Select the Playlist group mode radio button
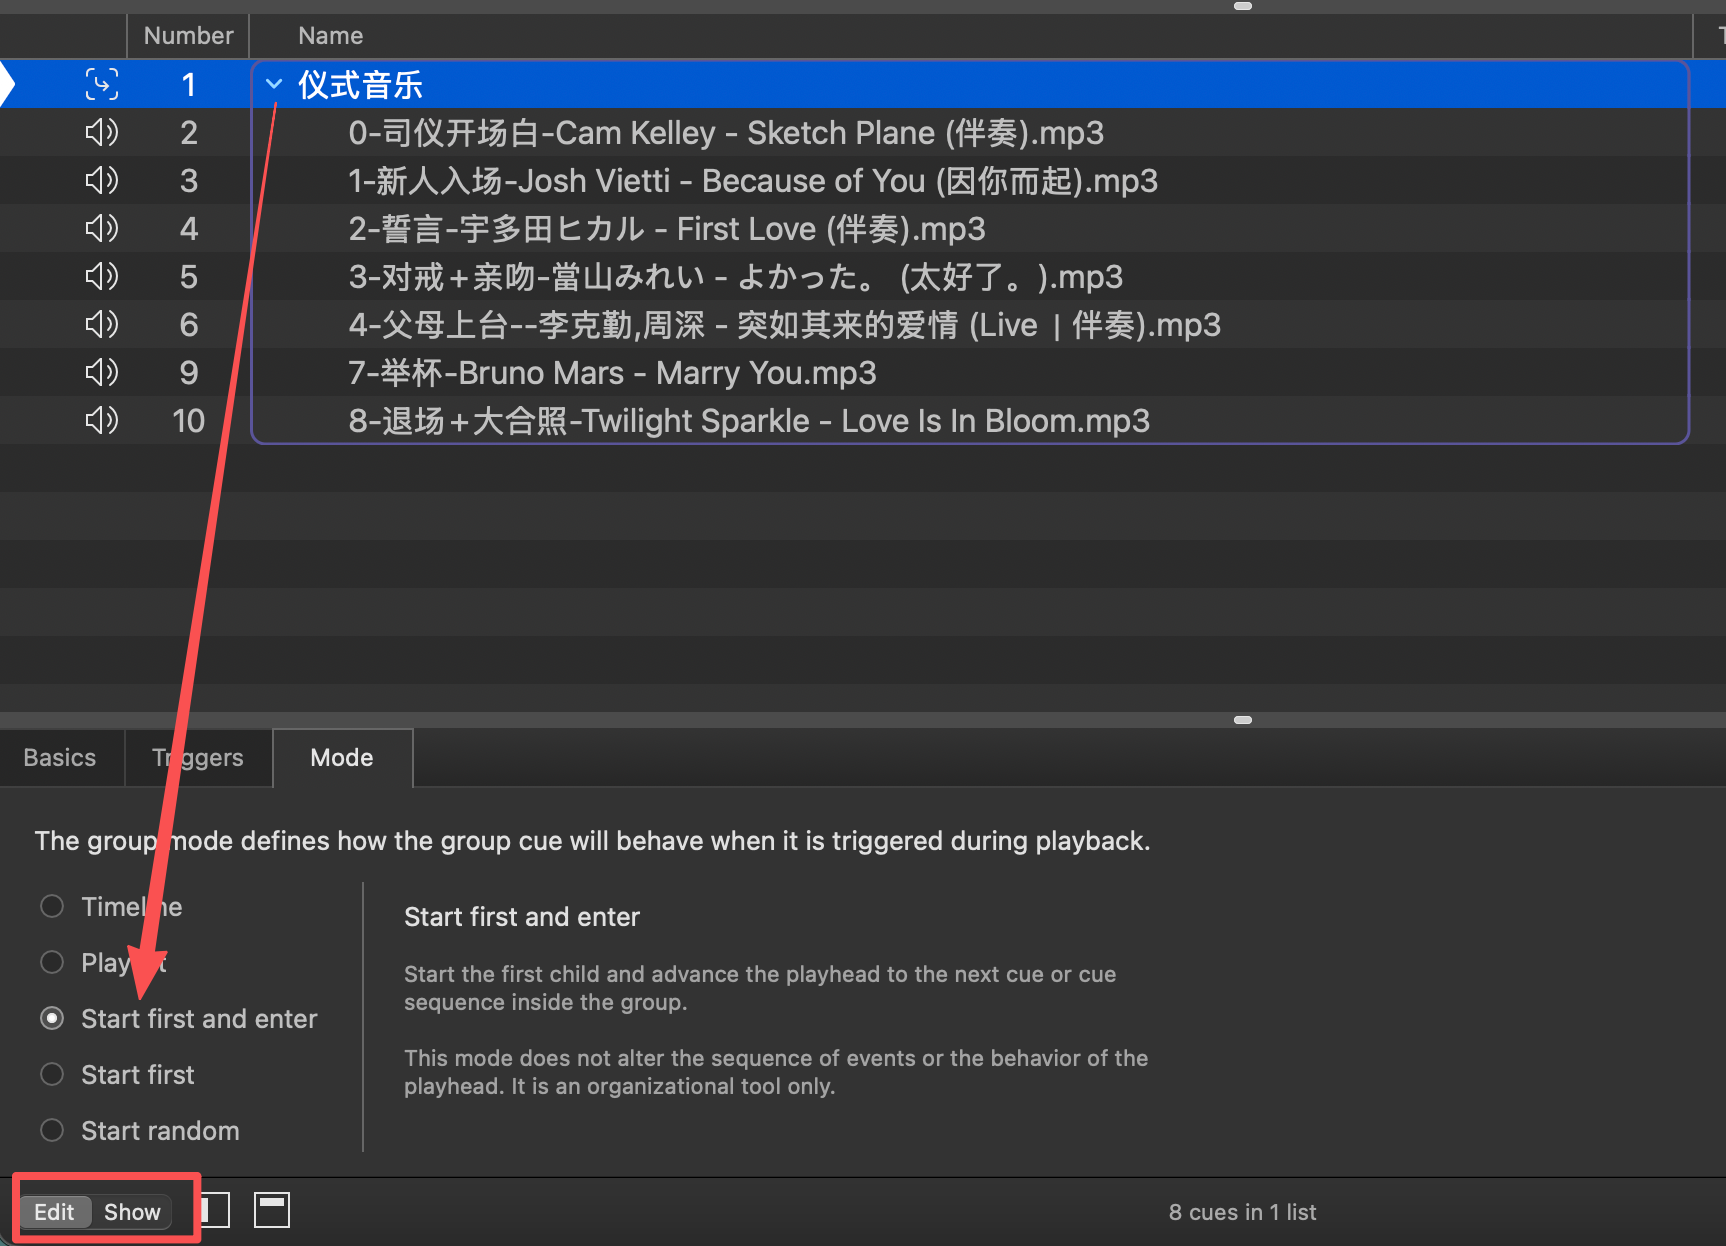The height and width of the screenshot is (1246, 1726). 52,962
